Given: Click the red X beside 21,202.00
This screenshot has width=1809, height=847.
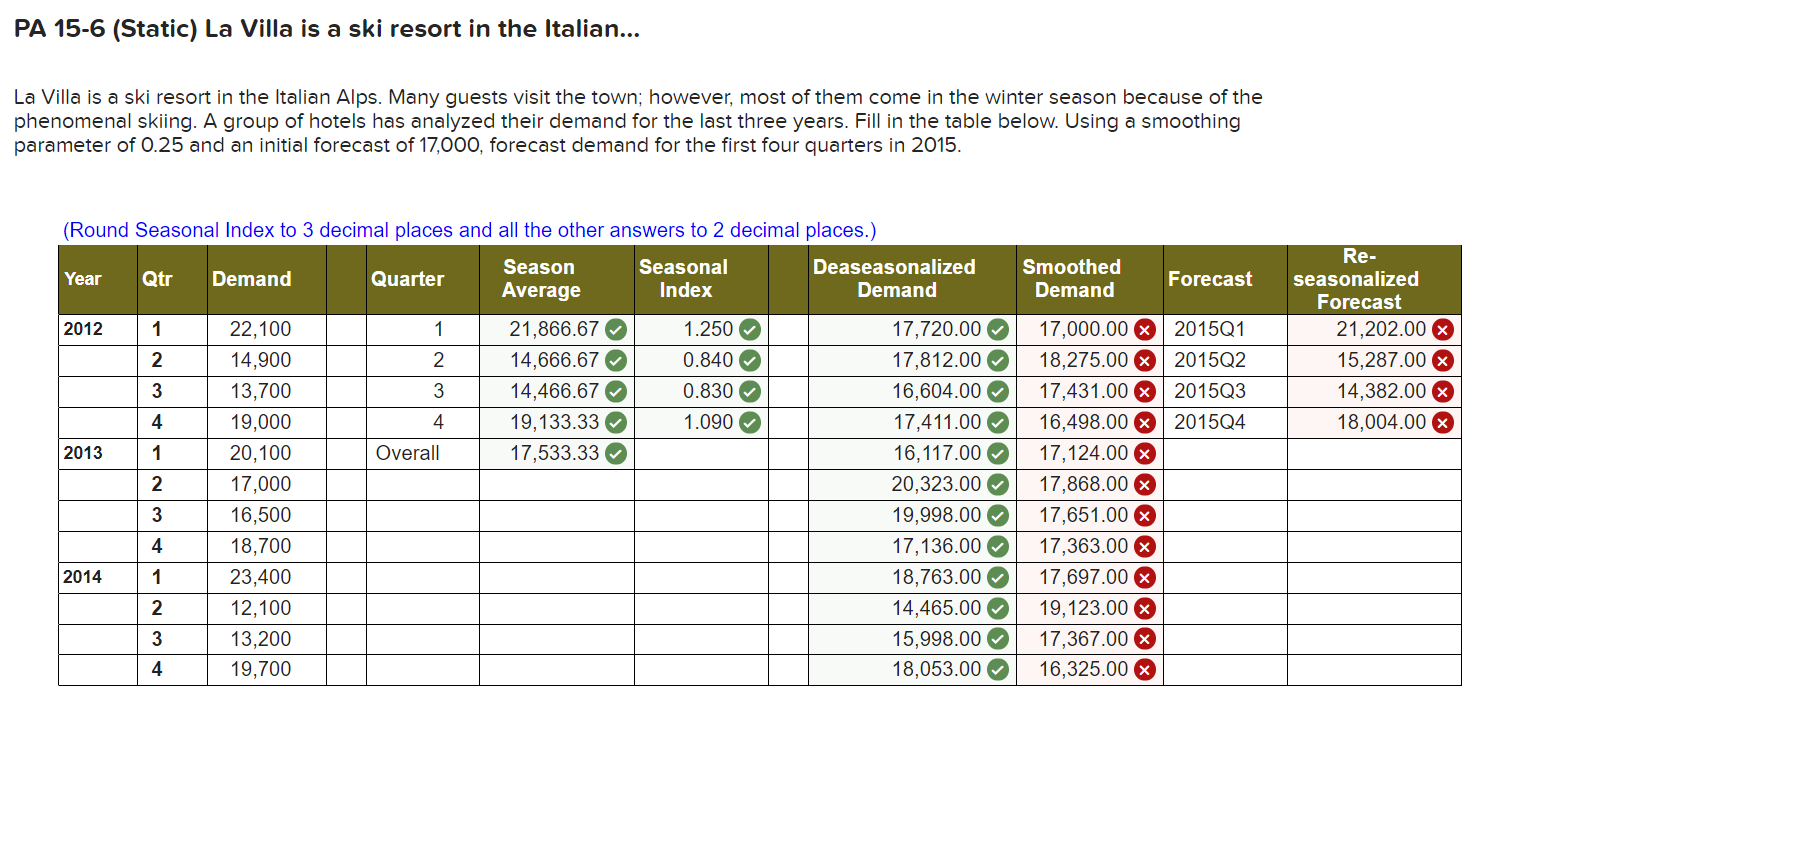Looking at the screenshot, I should 1443,330.
